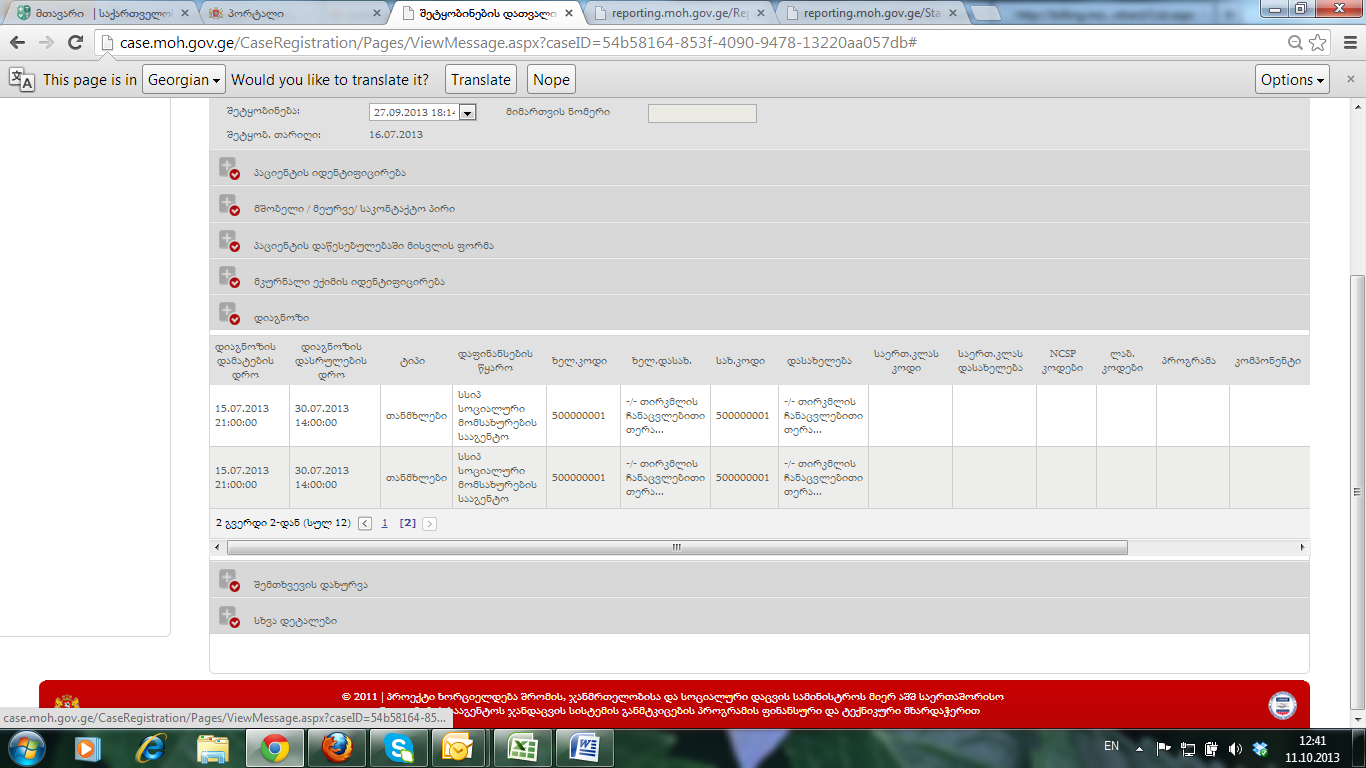
Task: Open Firefox from the taskbar
Action: click(x=331, y=747)
